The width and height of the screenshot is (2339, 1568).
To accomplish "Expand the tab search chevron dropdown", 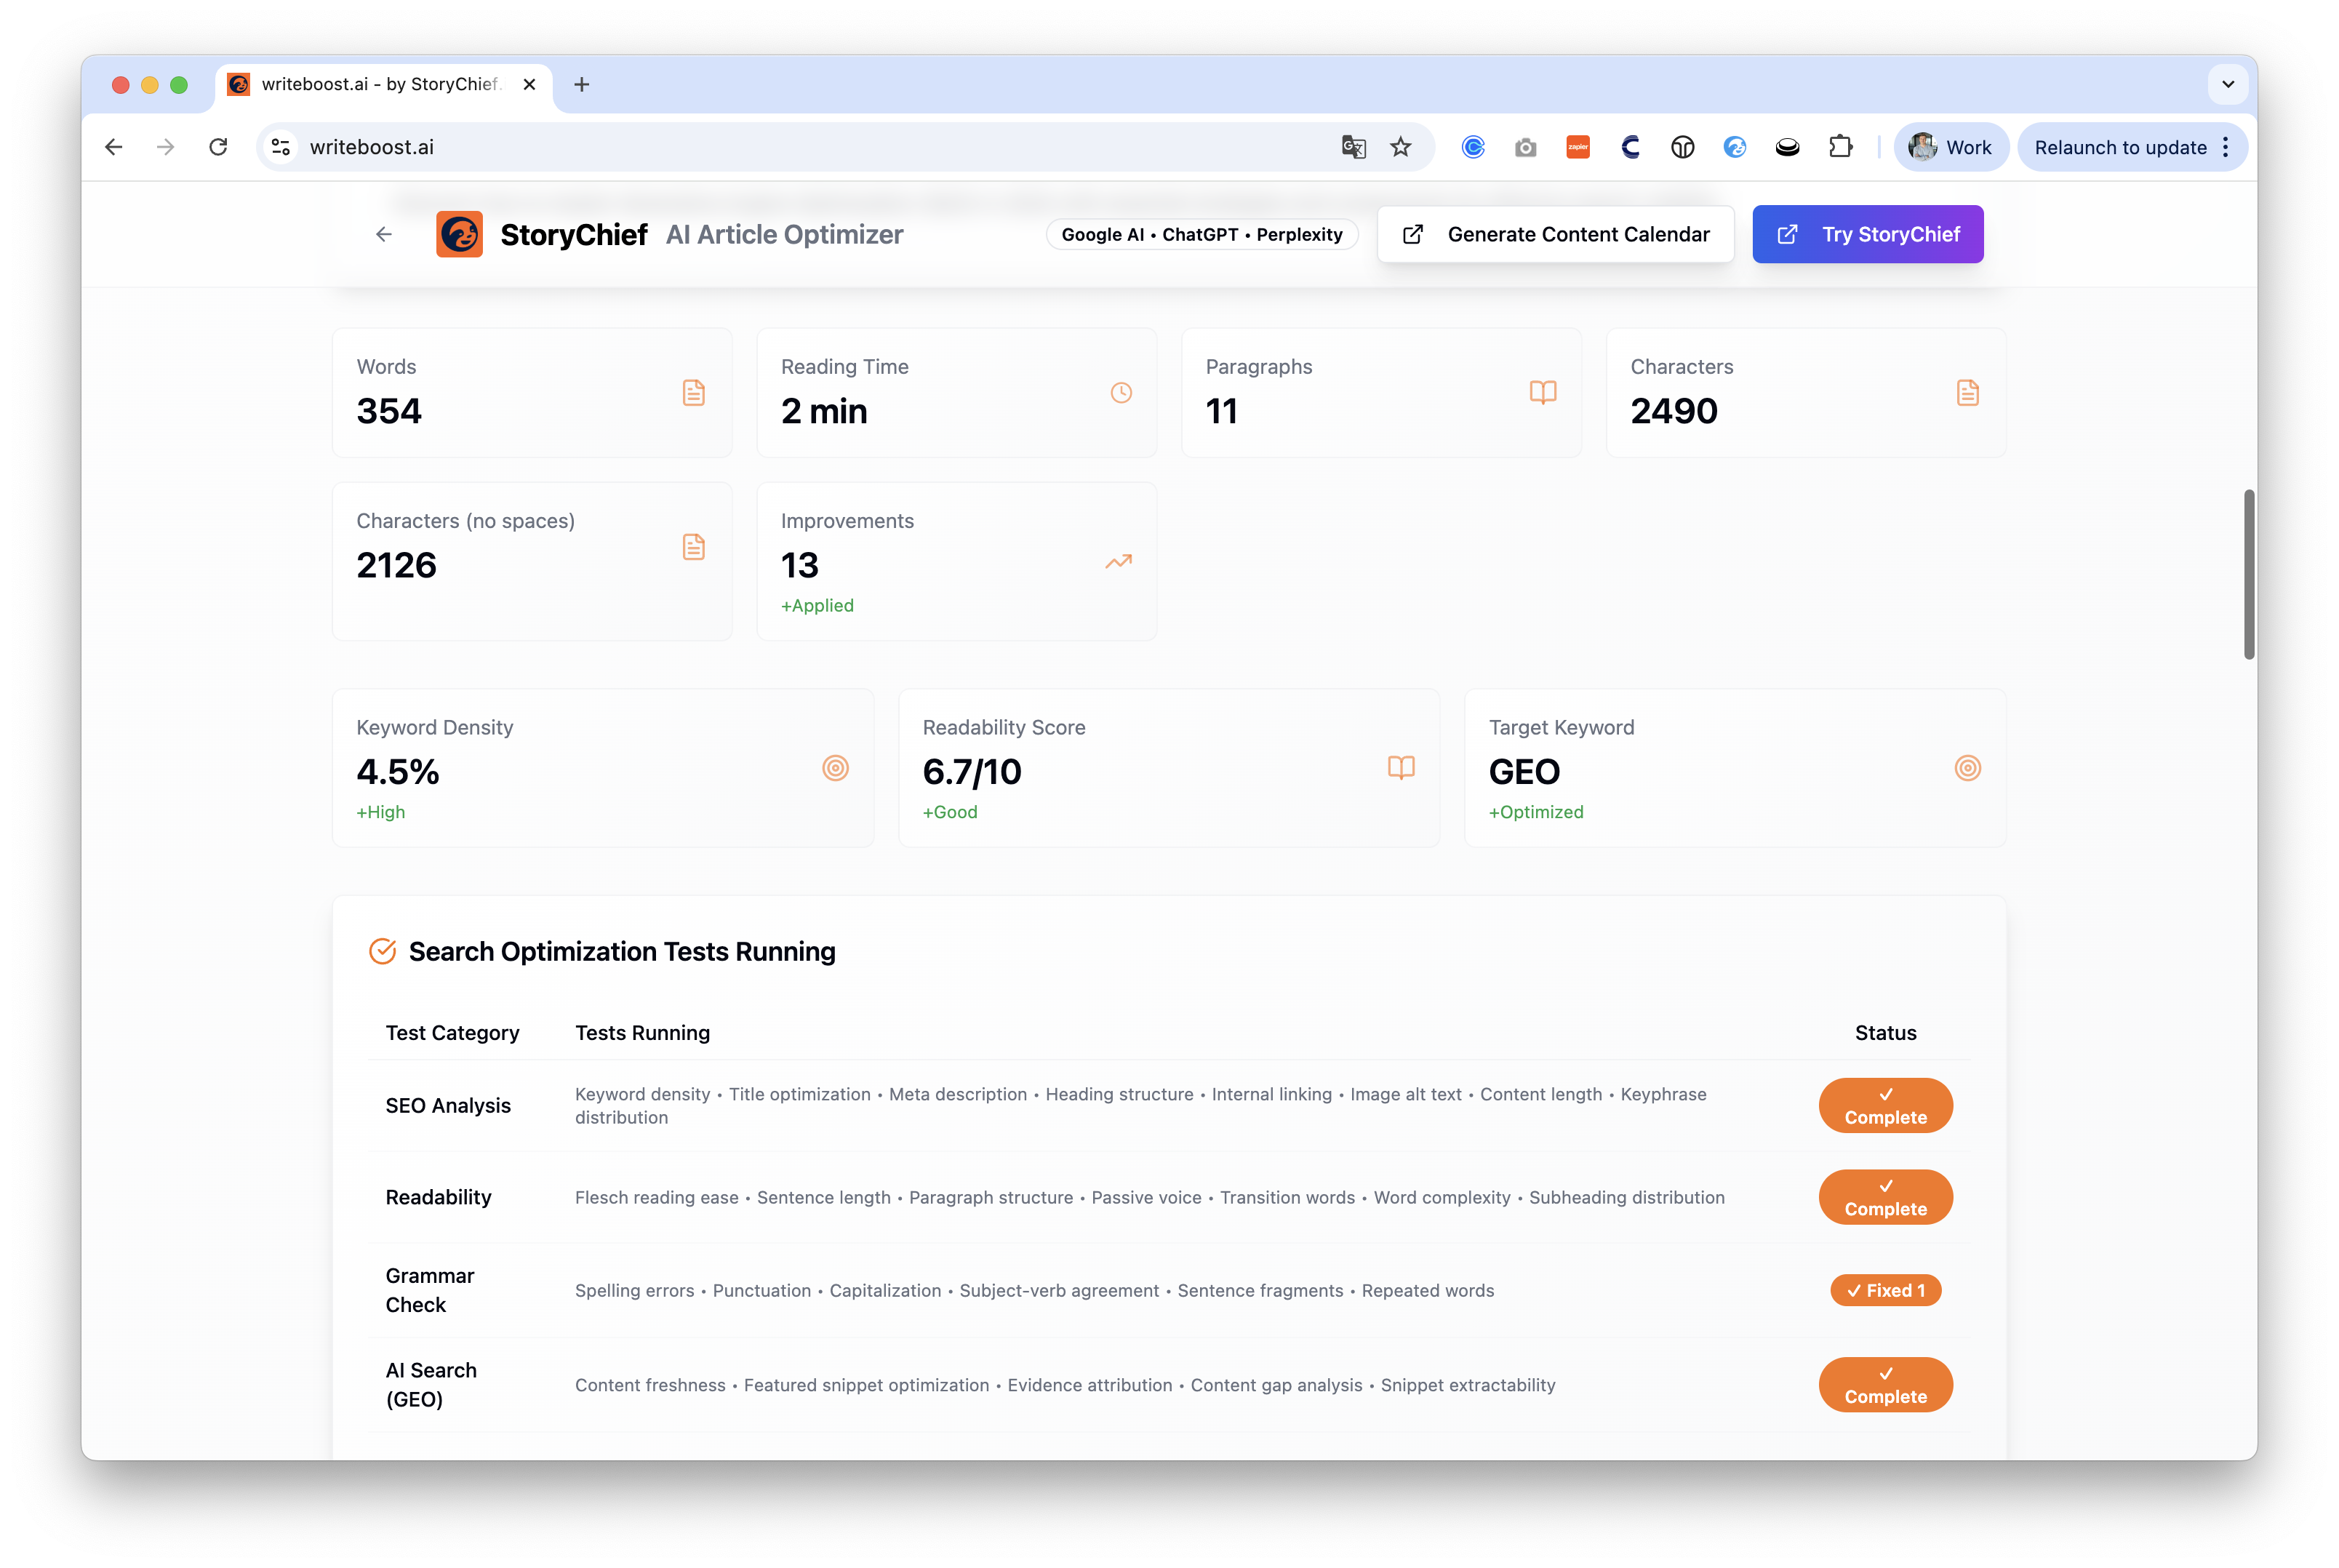I will pos(2227,84).
